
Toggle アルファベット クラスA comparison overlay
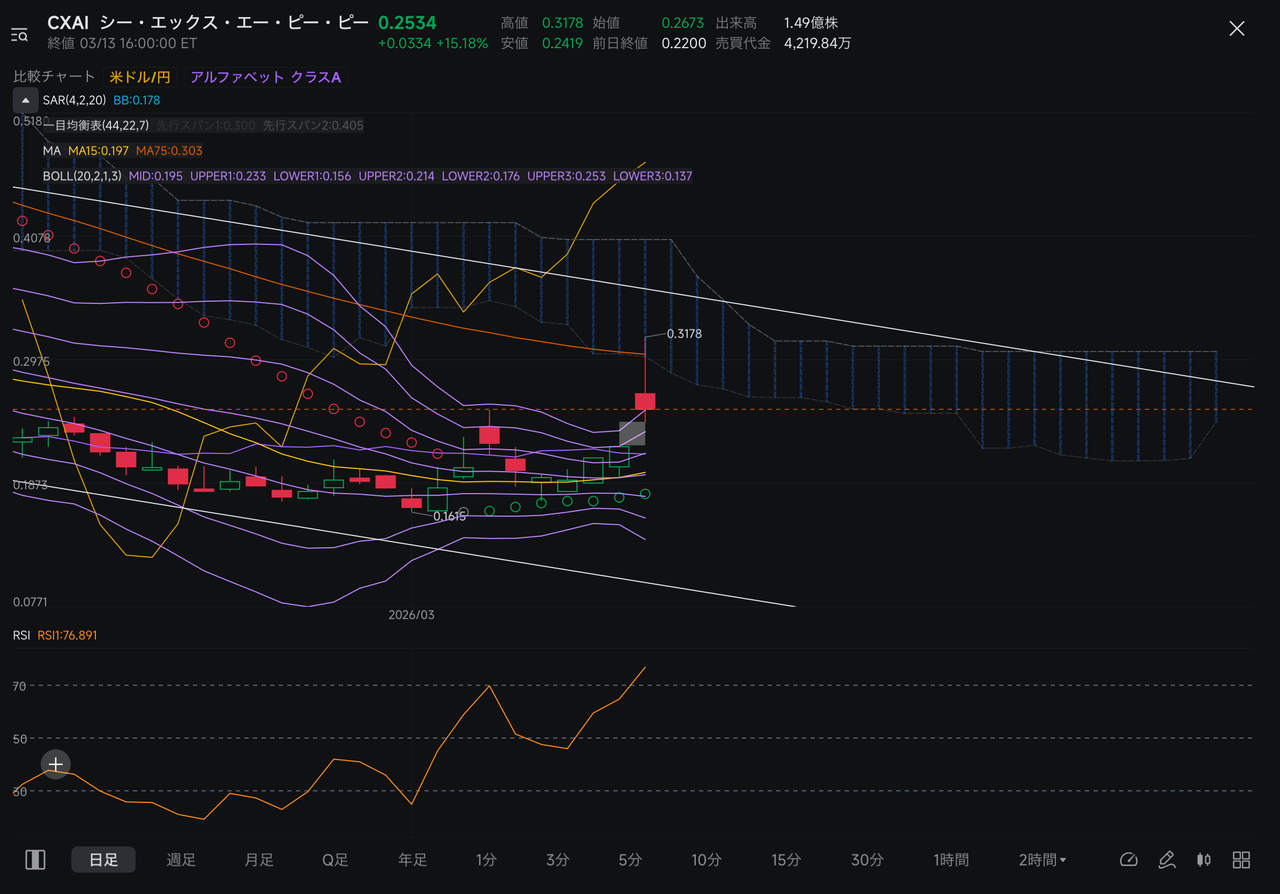pos(266,77)
